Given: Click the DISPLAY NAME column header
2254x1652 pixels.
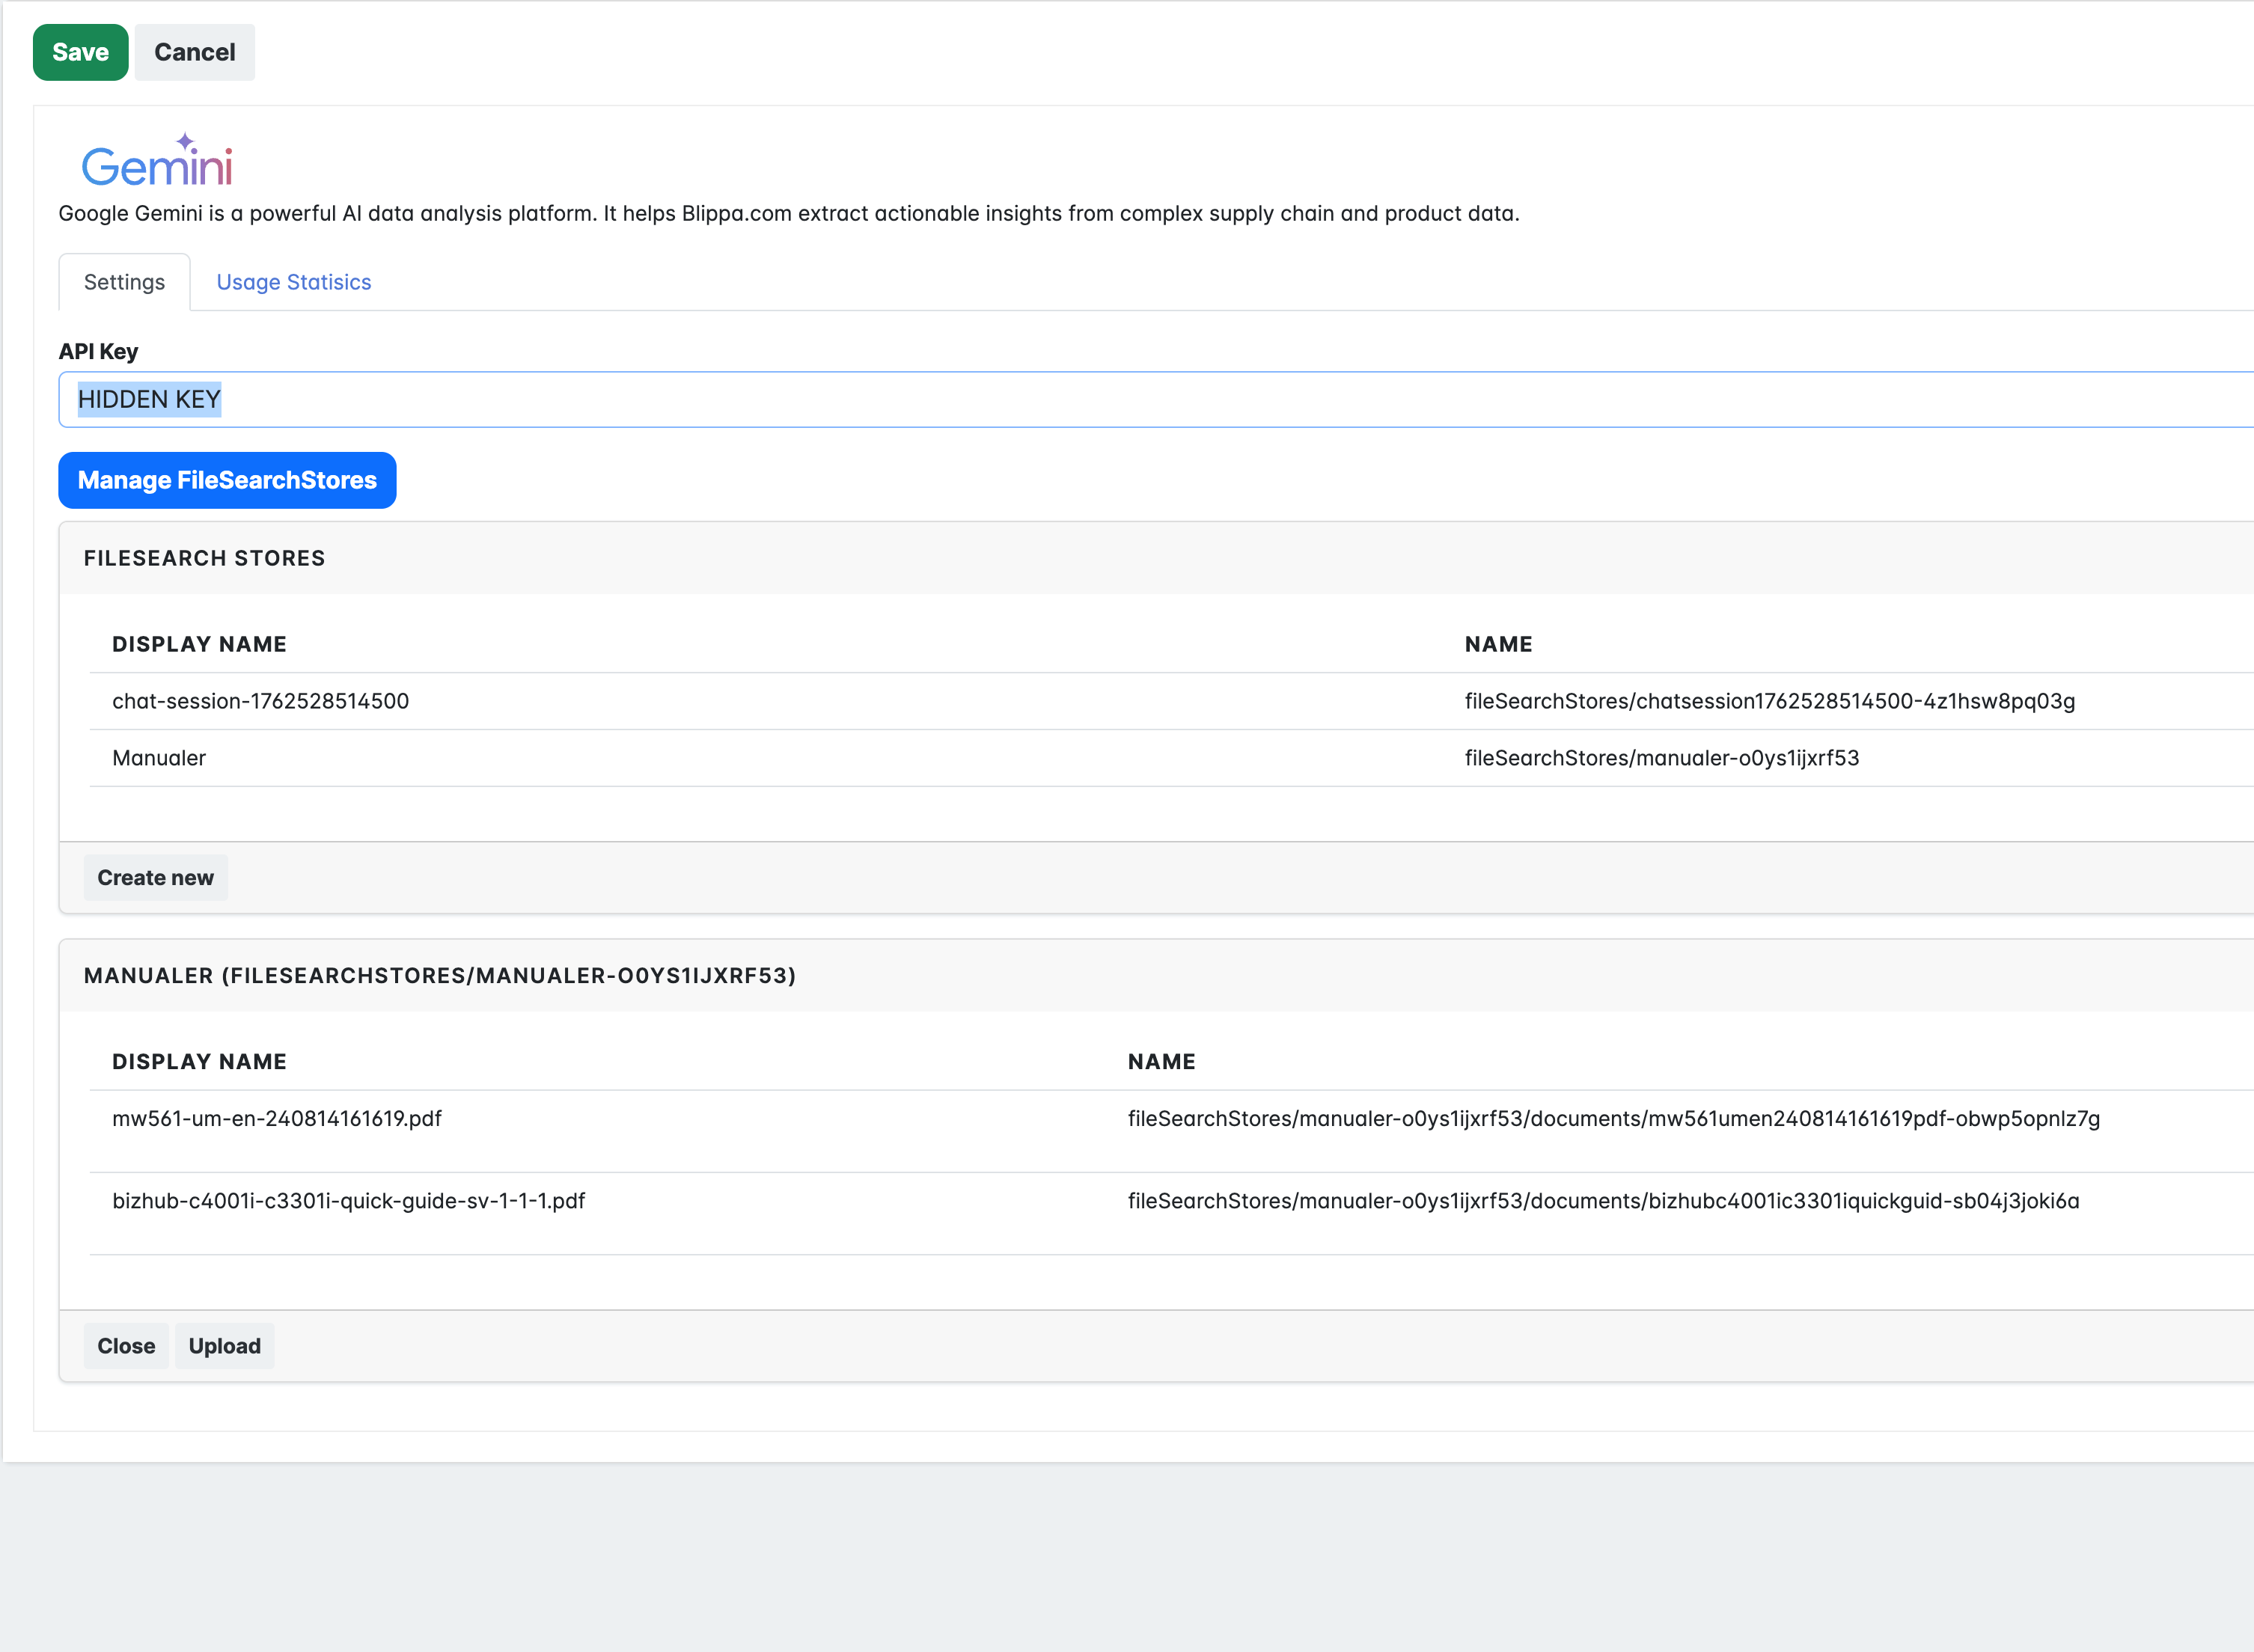Looking at the screenshot, I should [x=199, y=643].
